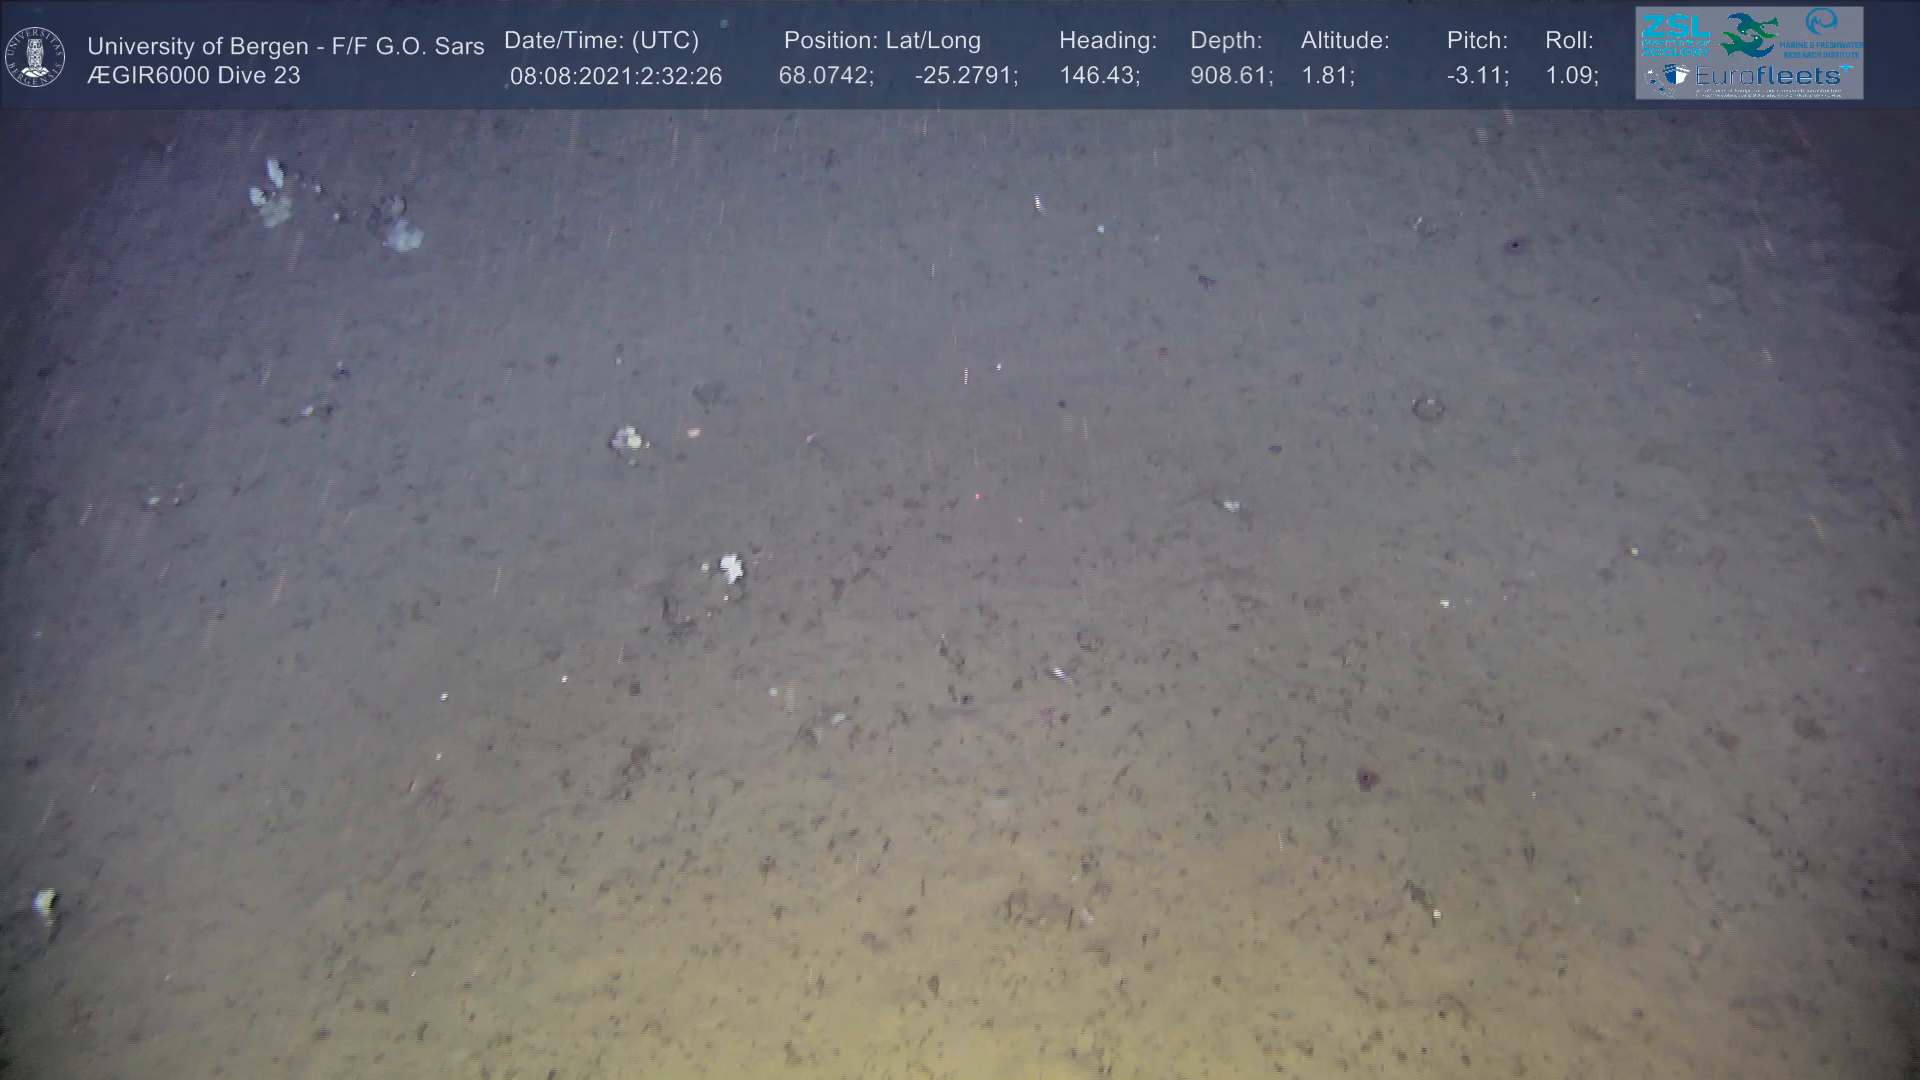
Task: Click the University of Bergen seal logo
Action: pyautogui.click(x=35, y=57)
